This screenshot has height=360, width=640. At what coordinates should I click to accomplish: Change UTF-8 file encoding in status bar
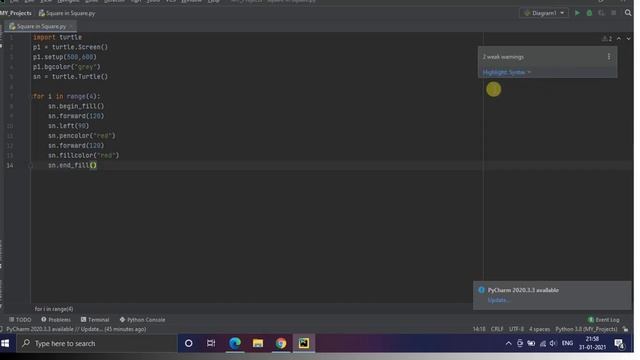pos(516,329)
